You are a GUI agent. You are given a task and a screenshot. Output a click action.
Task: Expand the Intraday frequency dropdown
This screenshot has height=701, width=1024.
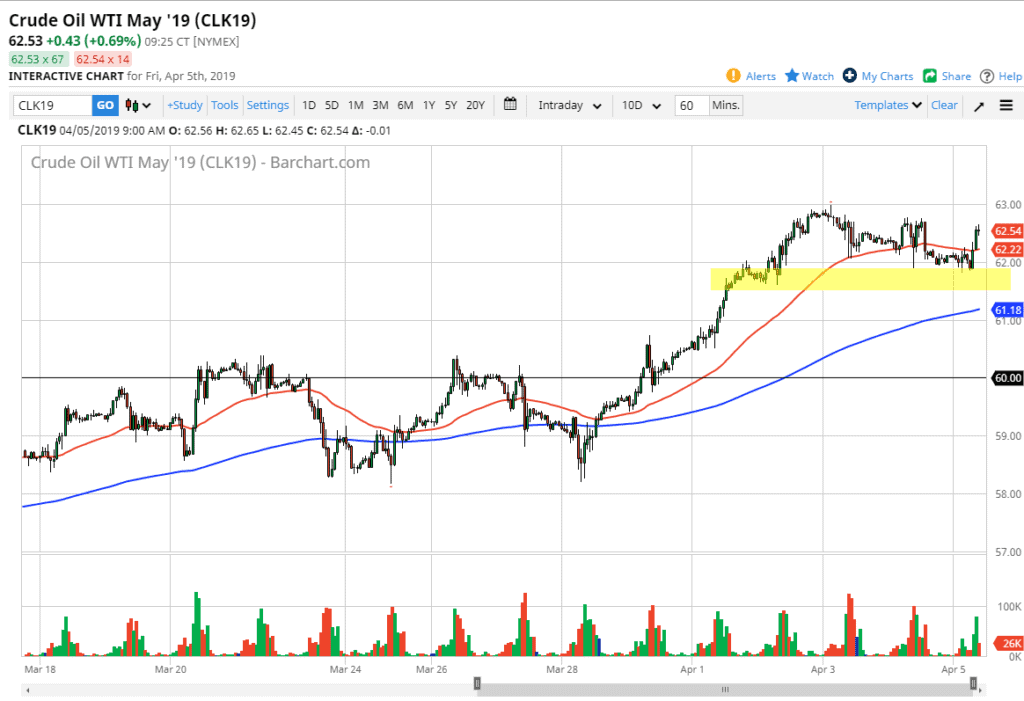tap(569, 105)
